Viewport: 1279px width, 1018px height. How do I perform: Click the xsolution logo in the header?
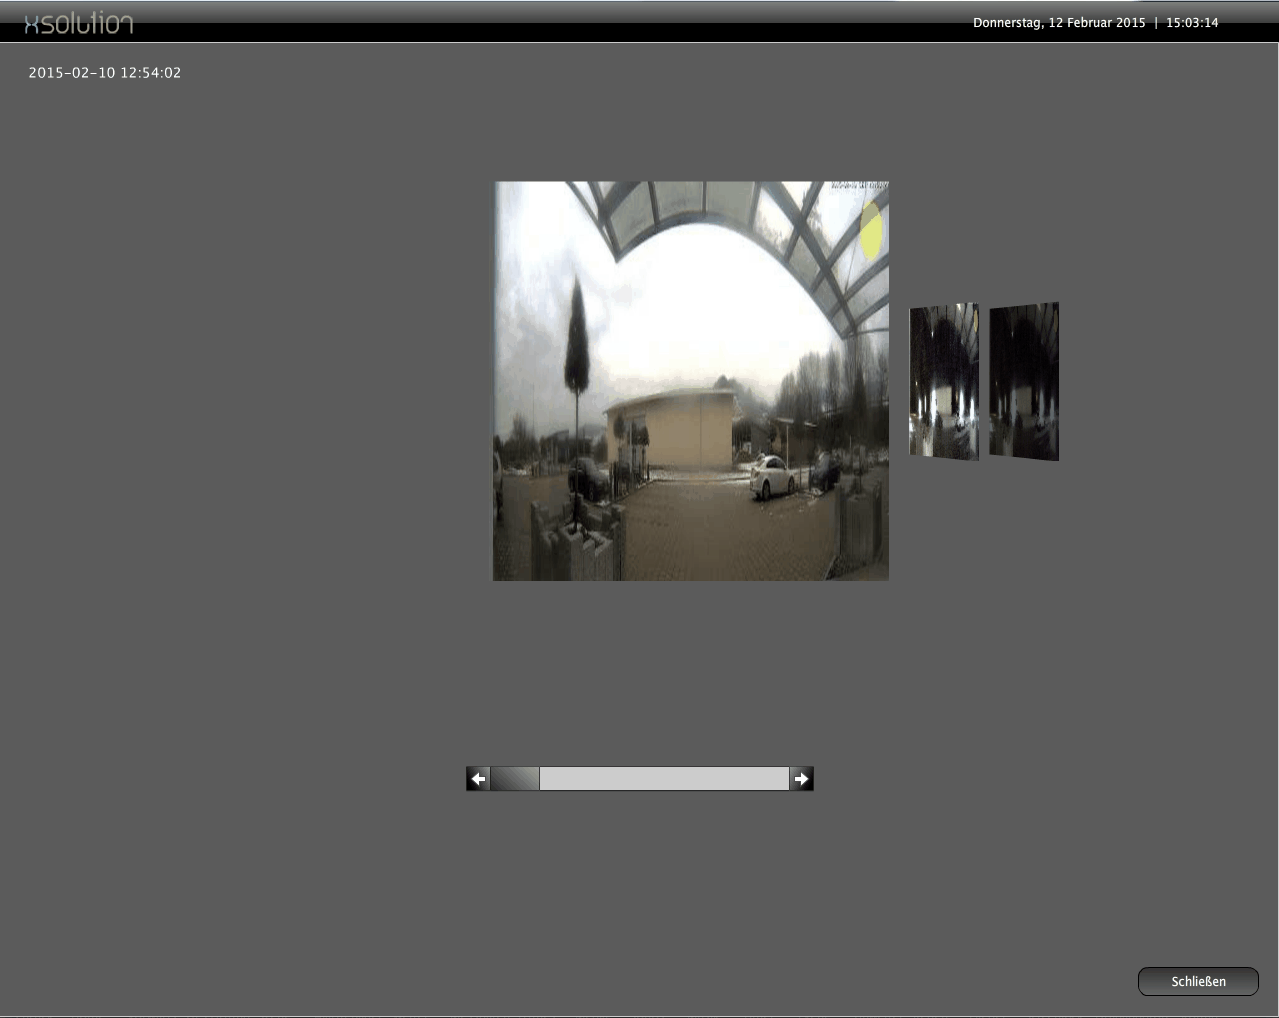click(x=79, y=24)
